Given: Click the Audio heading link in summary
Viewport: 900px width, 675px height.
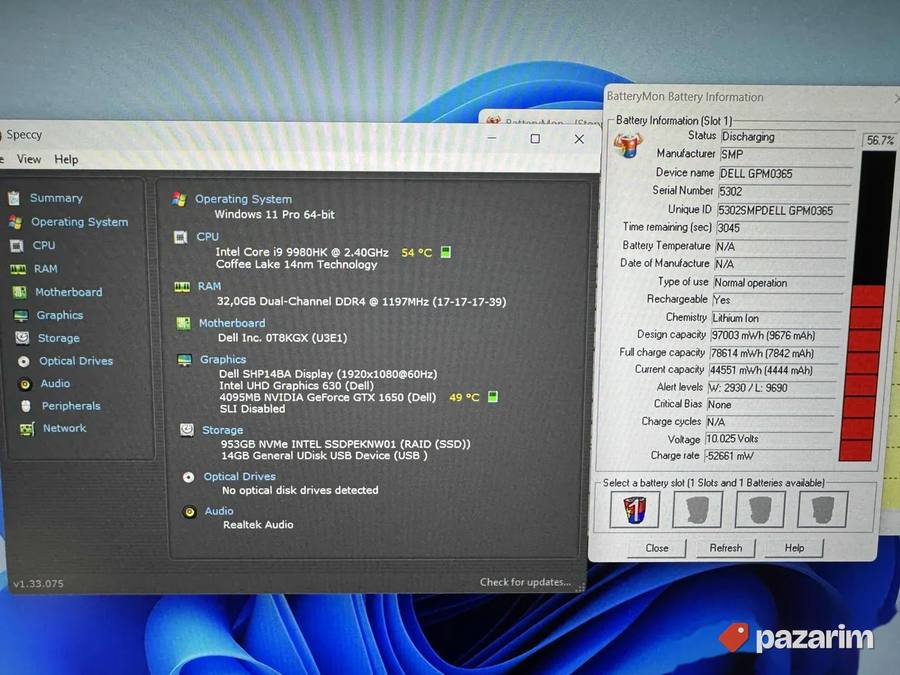Looking at the screenshot, I should point(219,511).
